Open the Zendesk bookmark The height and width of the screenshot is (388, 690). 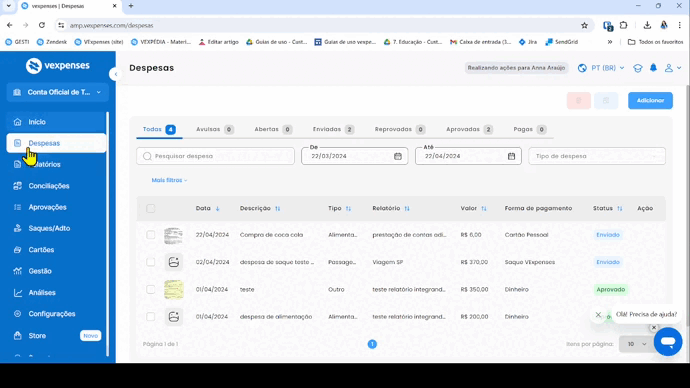52,42
